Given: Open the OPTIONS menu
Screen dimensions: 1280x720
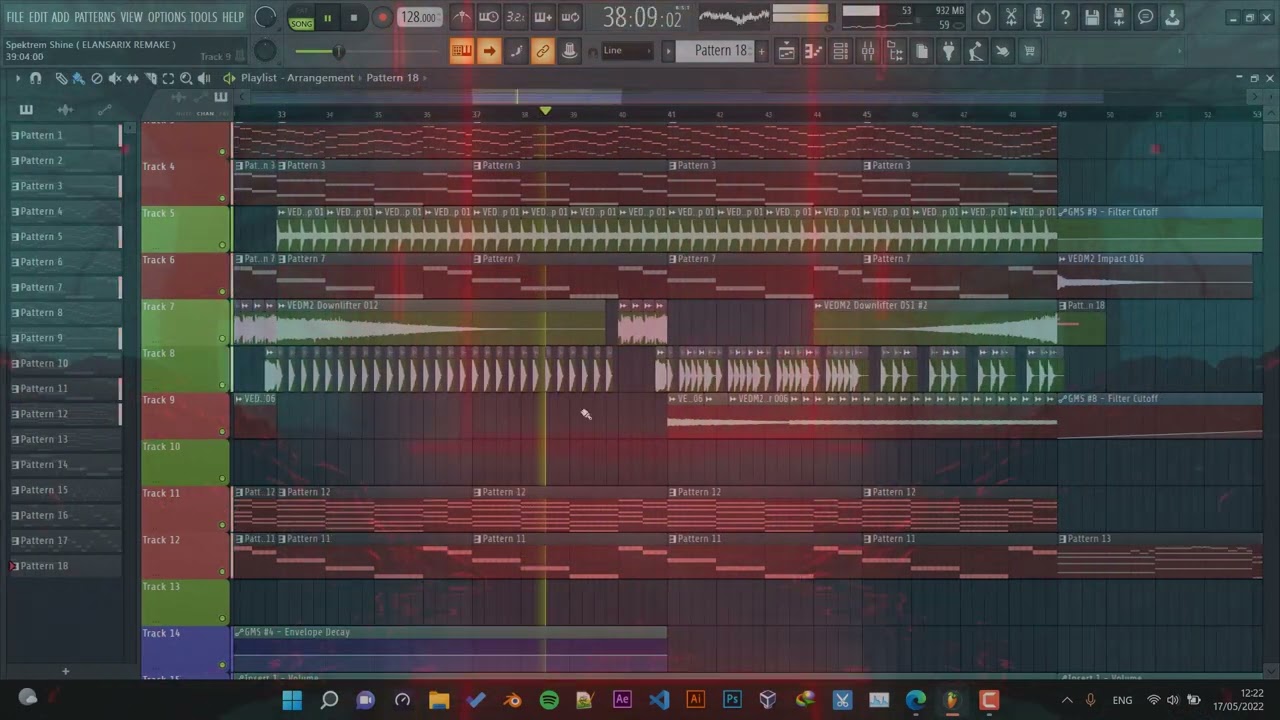Looking at the screenshot, I should [166, 17].
